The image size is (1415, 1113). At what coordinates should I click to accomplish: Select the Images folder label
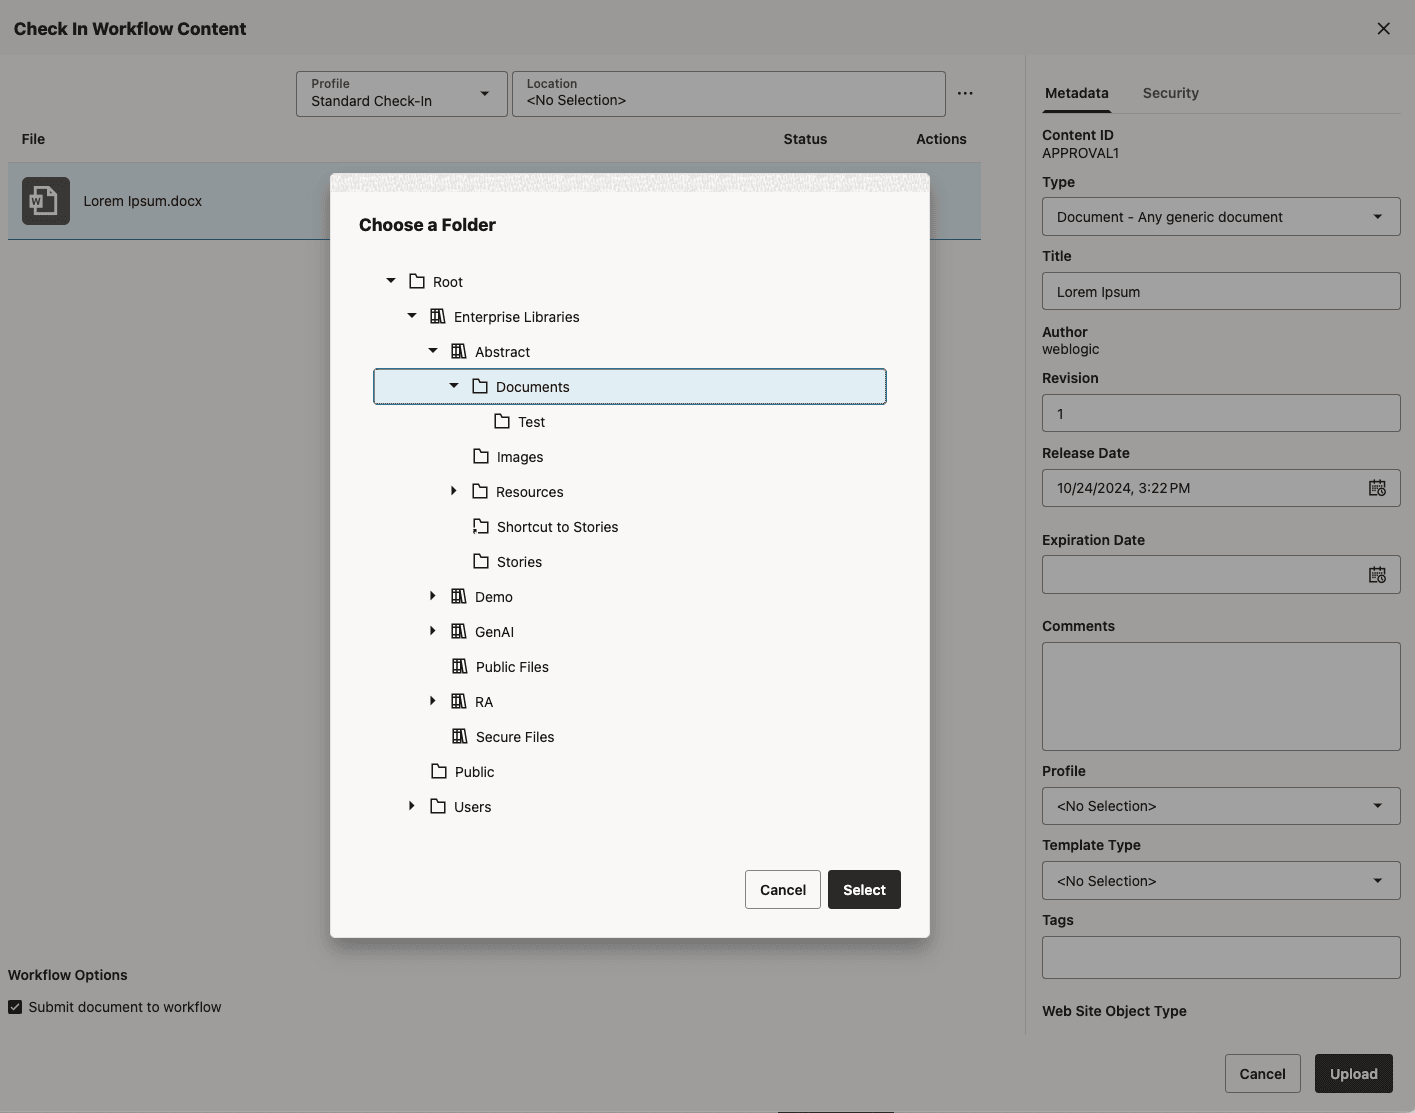(520, 457)
